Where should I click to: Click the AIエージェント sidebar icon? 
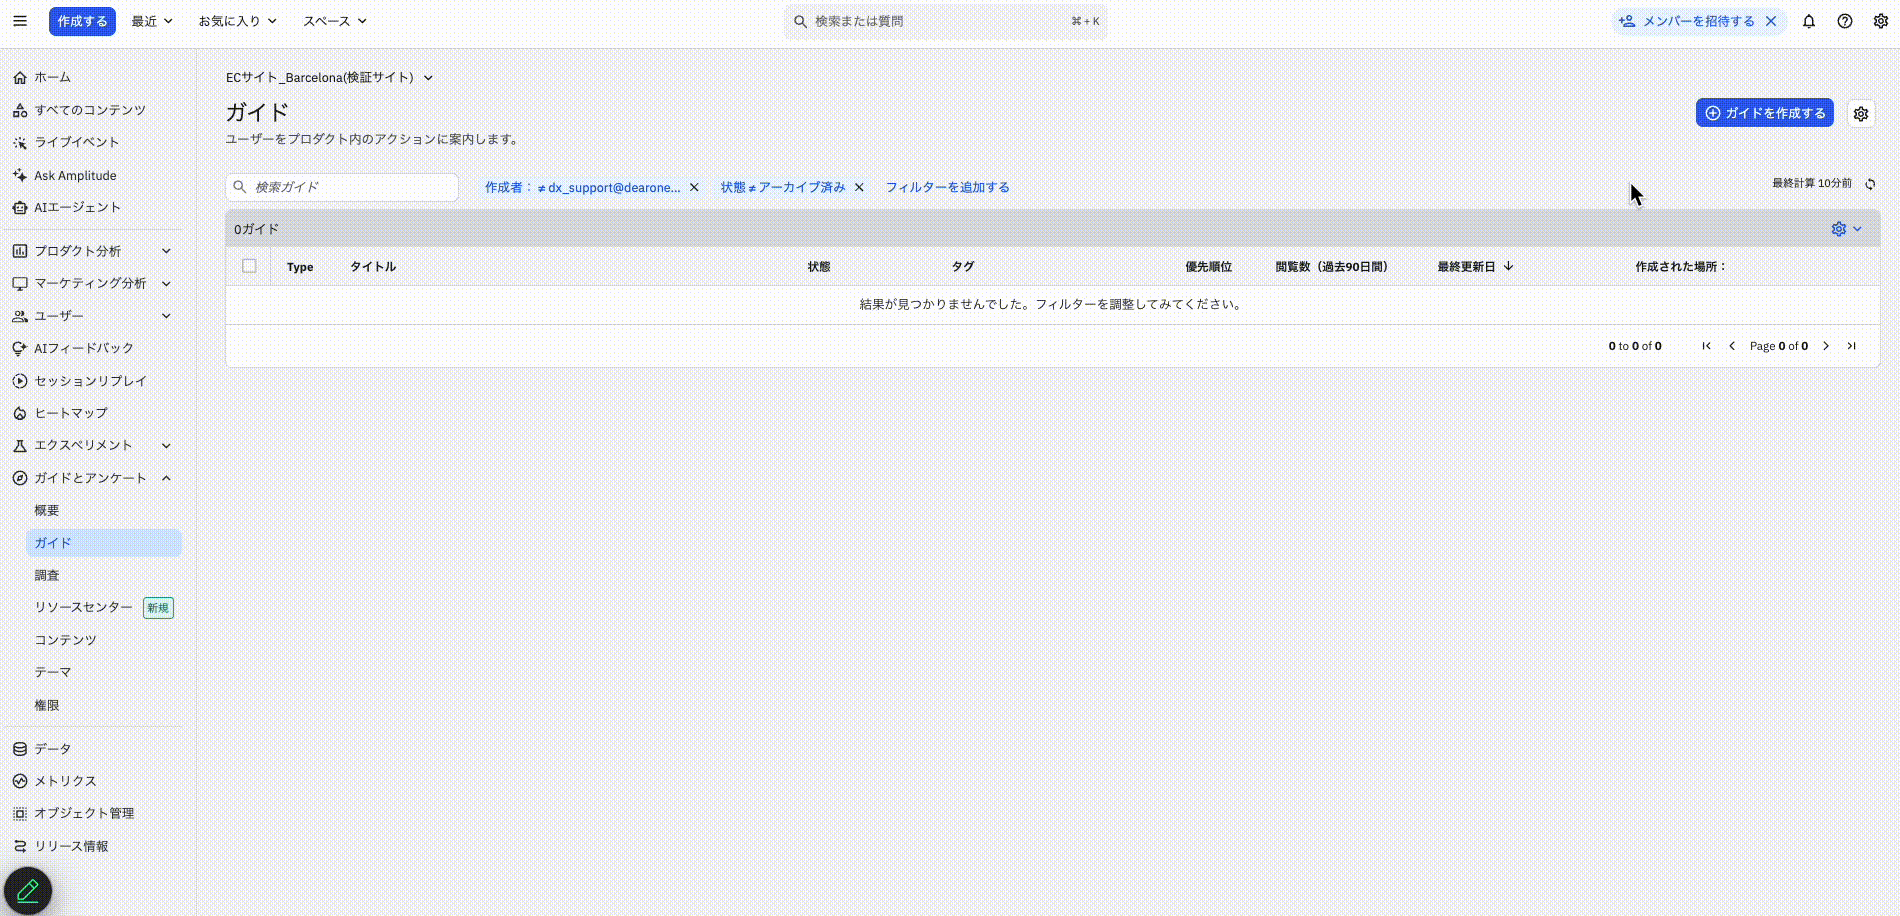coord(19,207)
